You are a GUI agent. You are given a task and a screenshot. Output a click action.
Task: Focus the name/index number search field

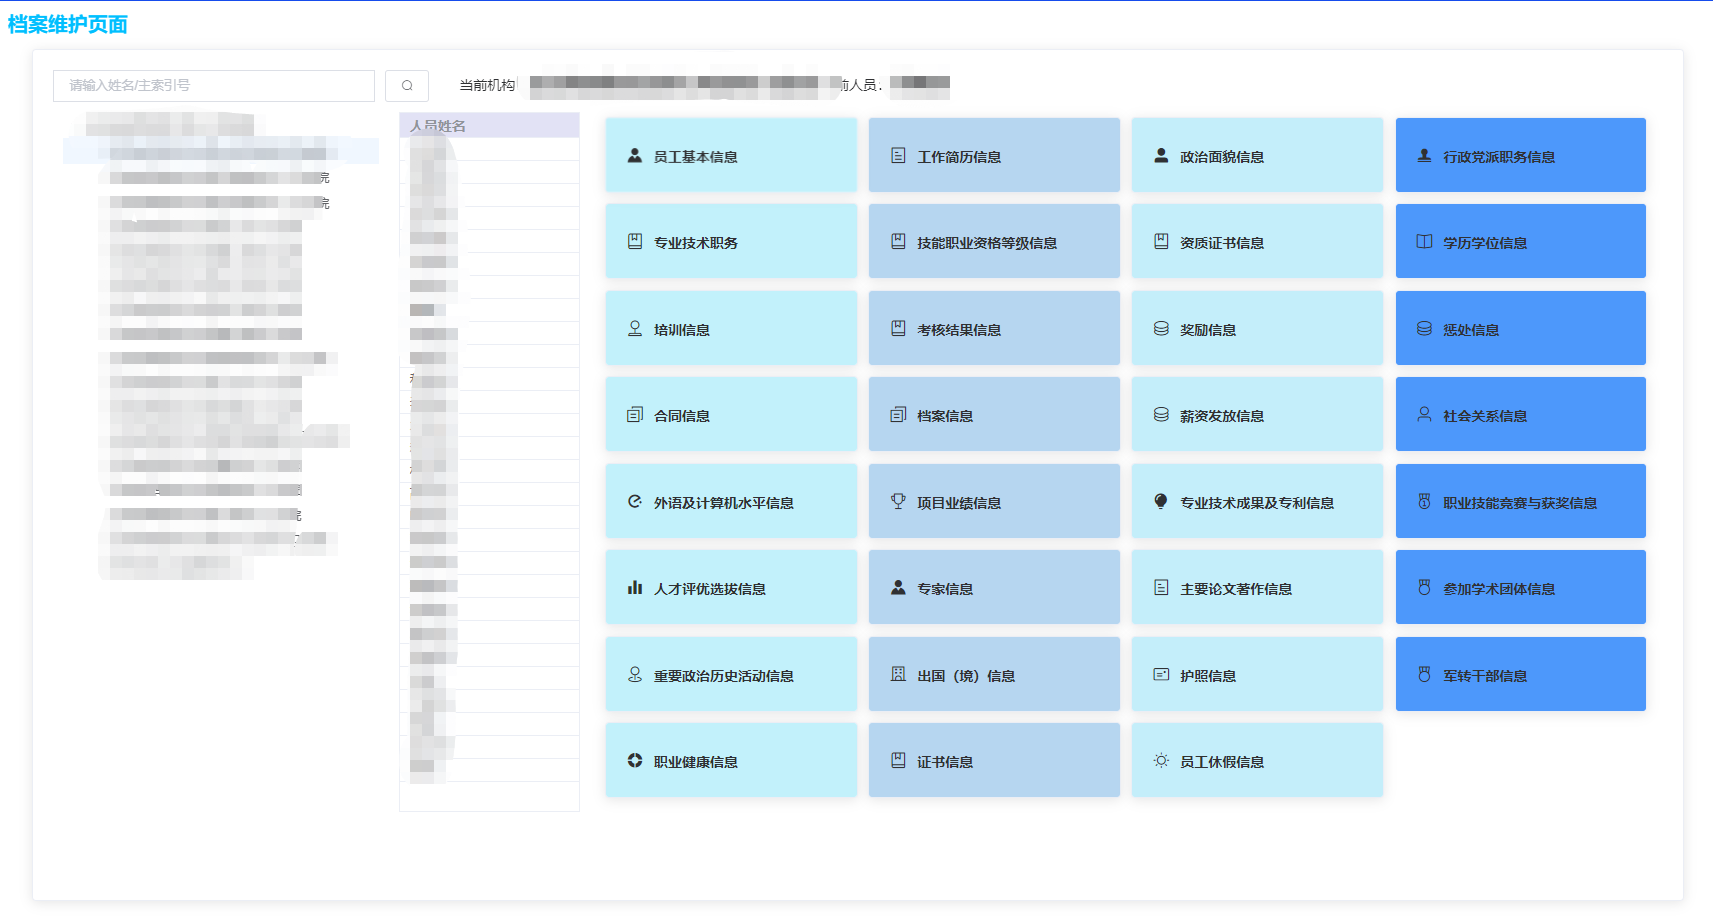(x=214, y=86)
